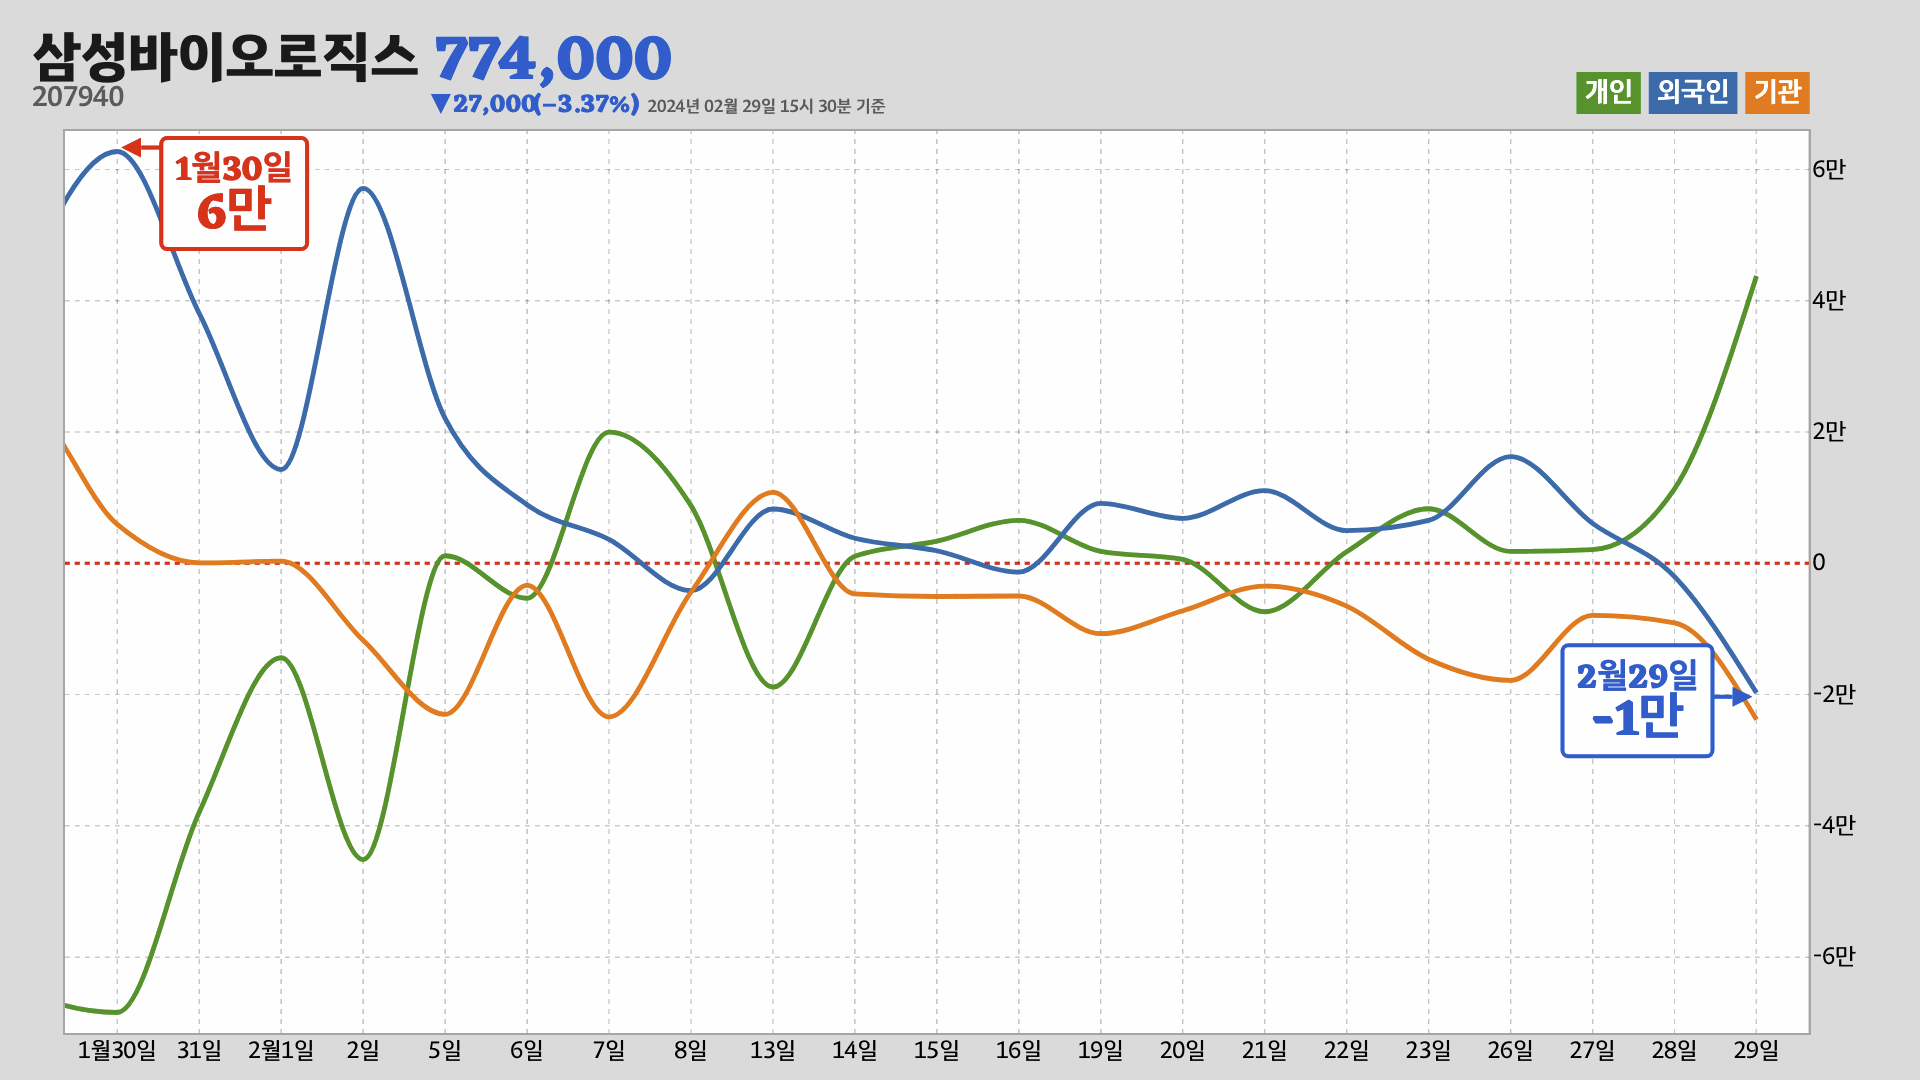Click the x-axis label 20일
This screenshot has height=1080, width=1920.
click(x=1183, y=1051)
